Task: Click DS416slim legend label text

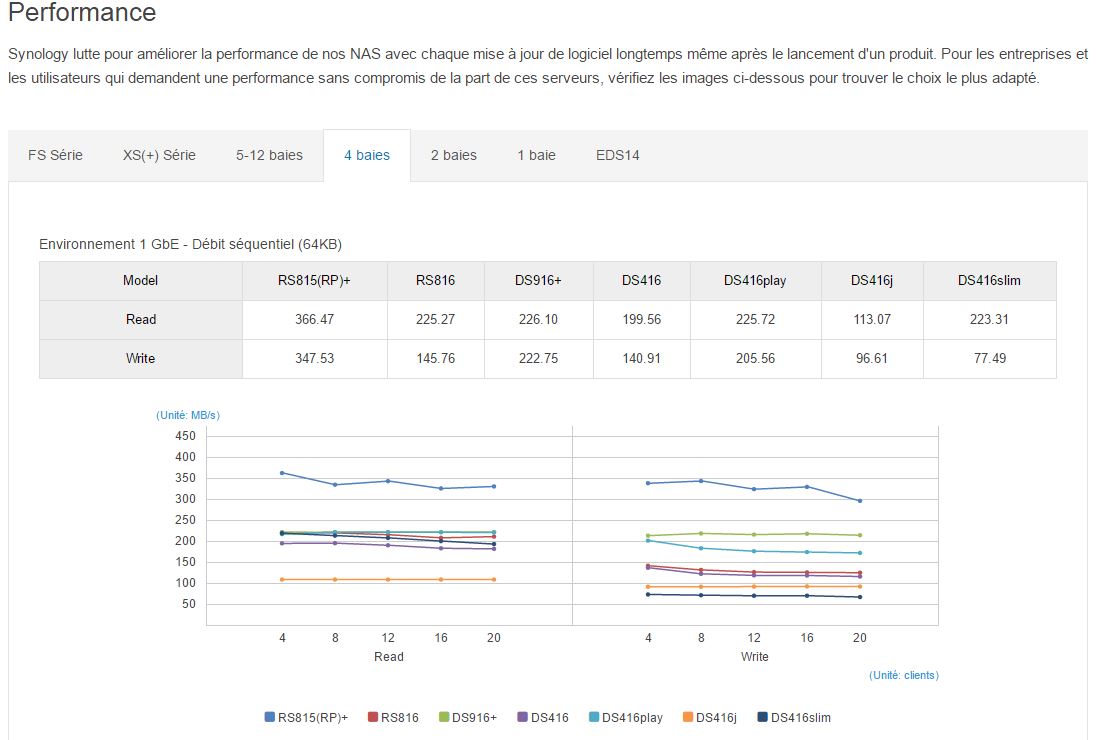Action: pyautogui.click(x=801, y=717)
